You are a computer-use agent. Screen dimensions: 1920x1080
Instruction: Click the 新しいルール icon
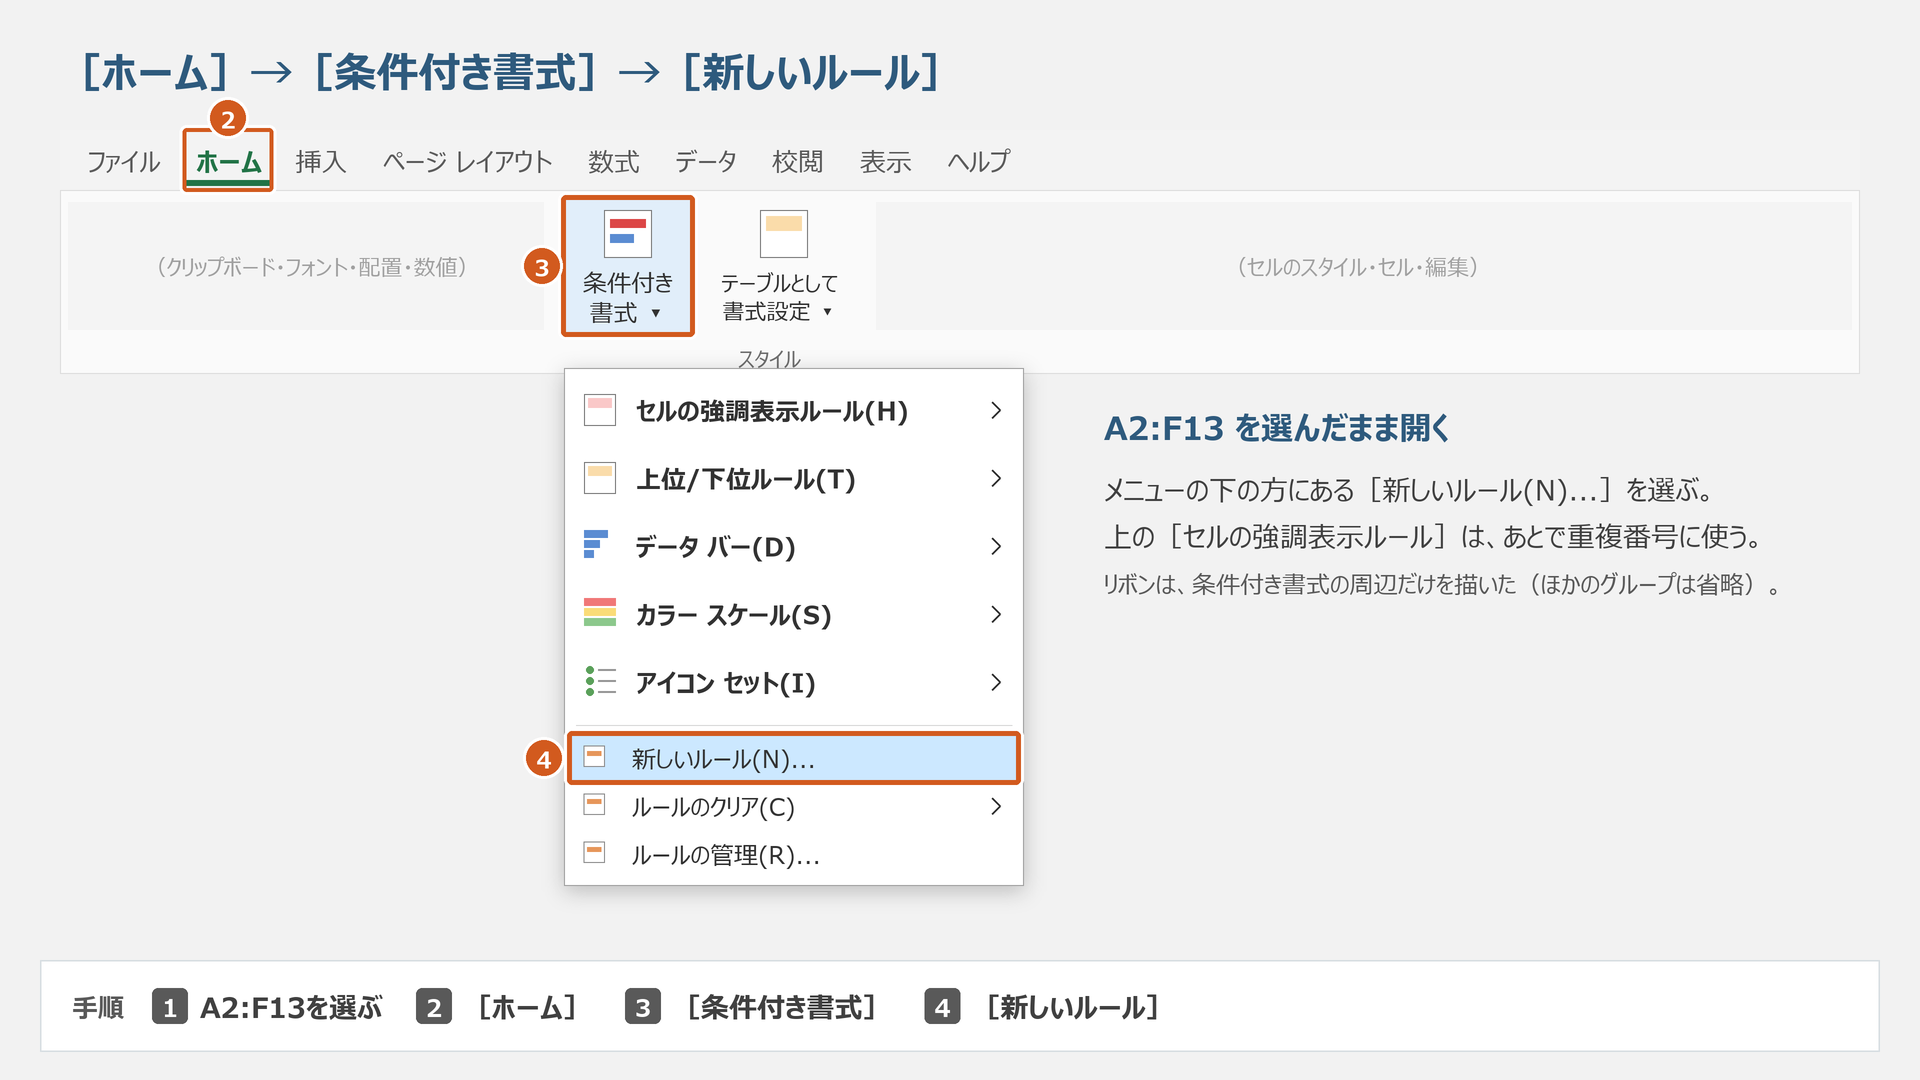(594, 757)
